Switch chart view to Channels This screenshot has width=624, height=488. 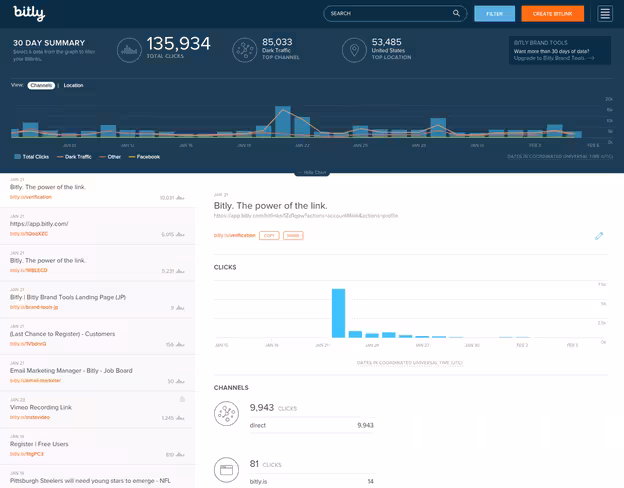[41, 85]
